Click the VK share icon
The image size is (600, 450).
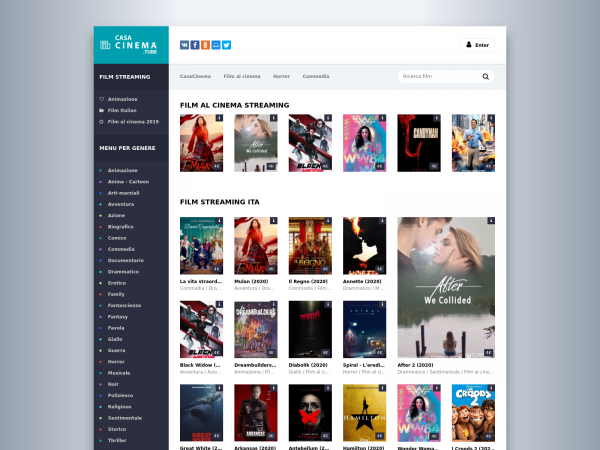pos(185,45)
